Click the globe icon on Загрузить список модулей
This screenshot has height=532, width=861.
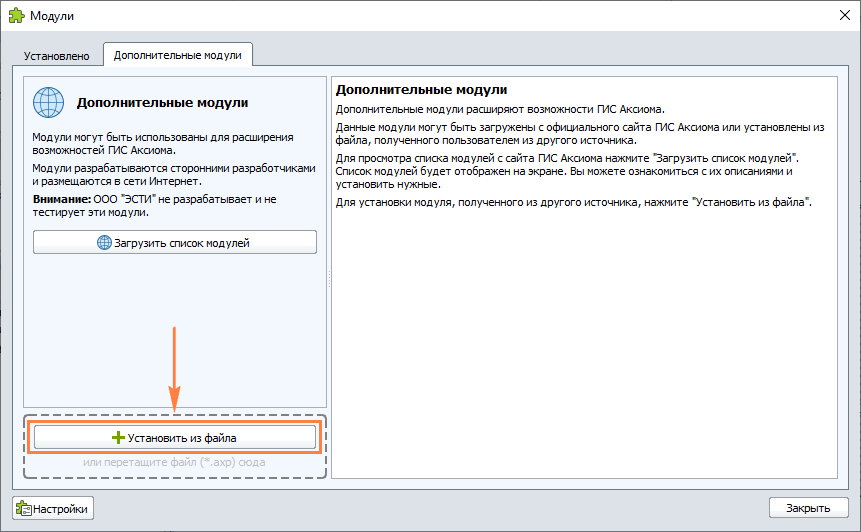[104, 242]
